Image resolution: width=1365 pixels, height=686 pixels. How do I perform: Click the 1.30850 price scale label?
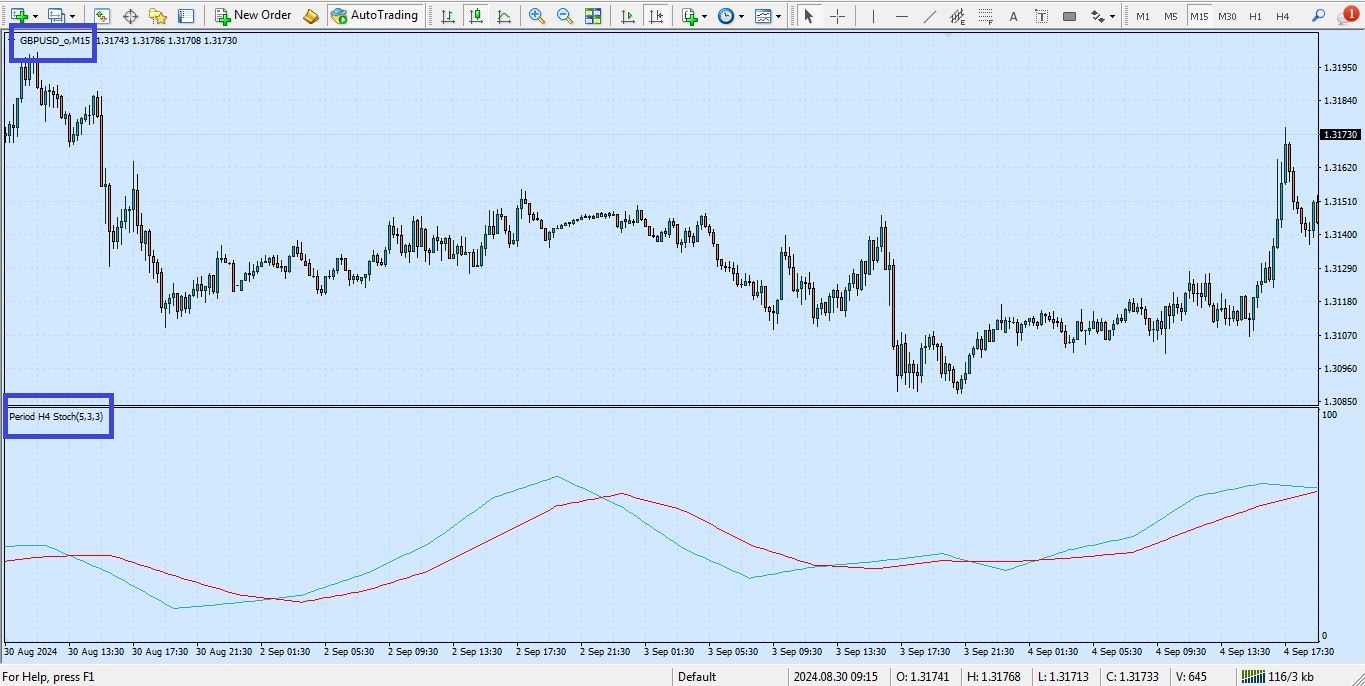1339,402
